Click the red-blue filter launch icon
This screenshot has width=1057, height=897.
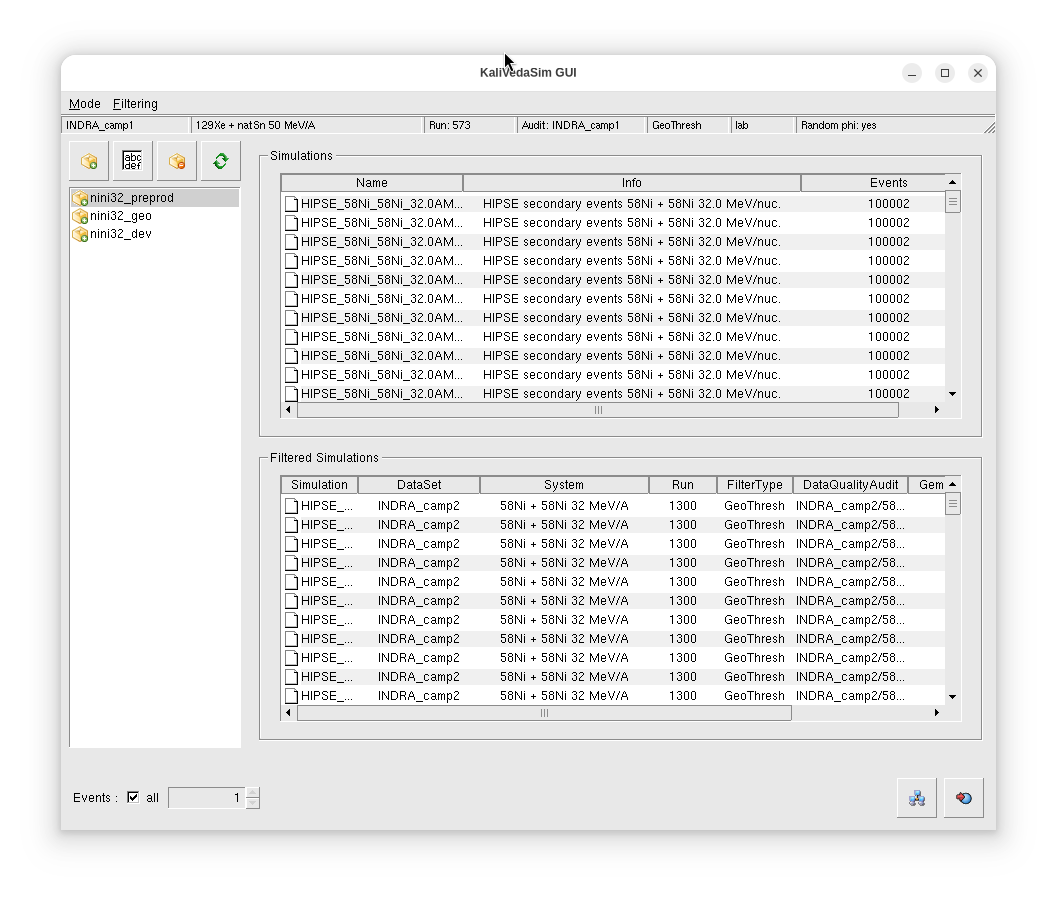pos(963,798)
